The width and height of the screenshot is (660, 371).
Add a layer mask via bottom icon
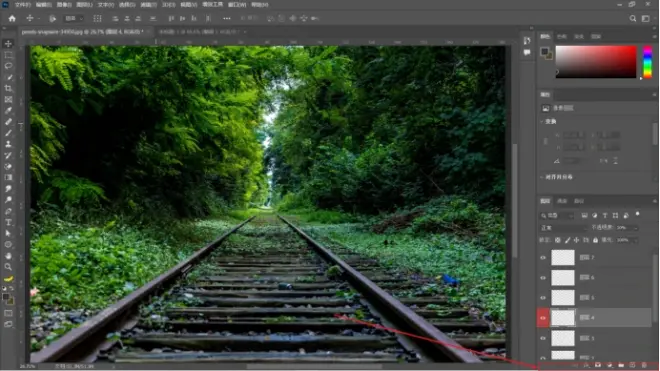598,365
